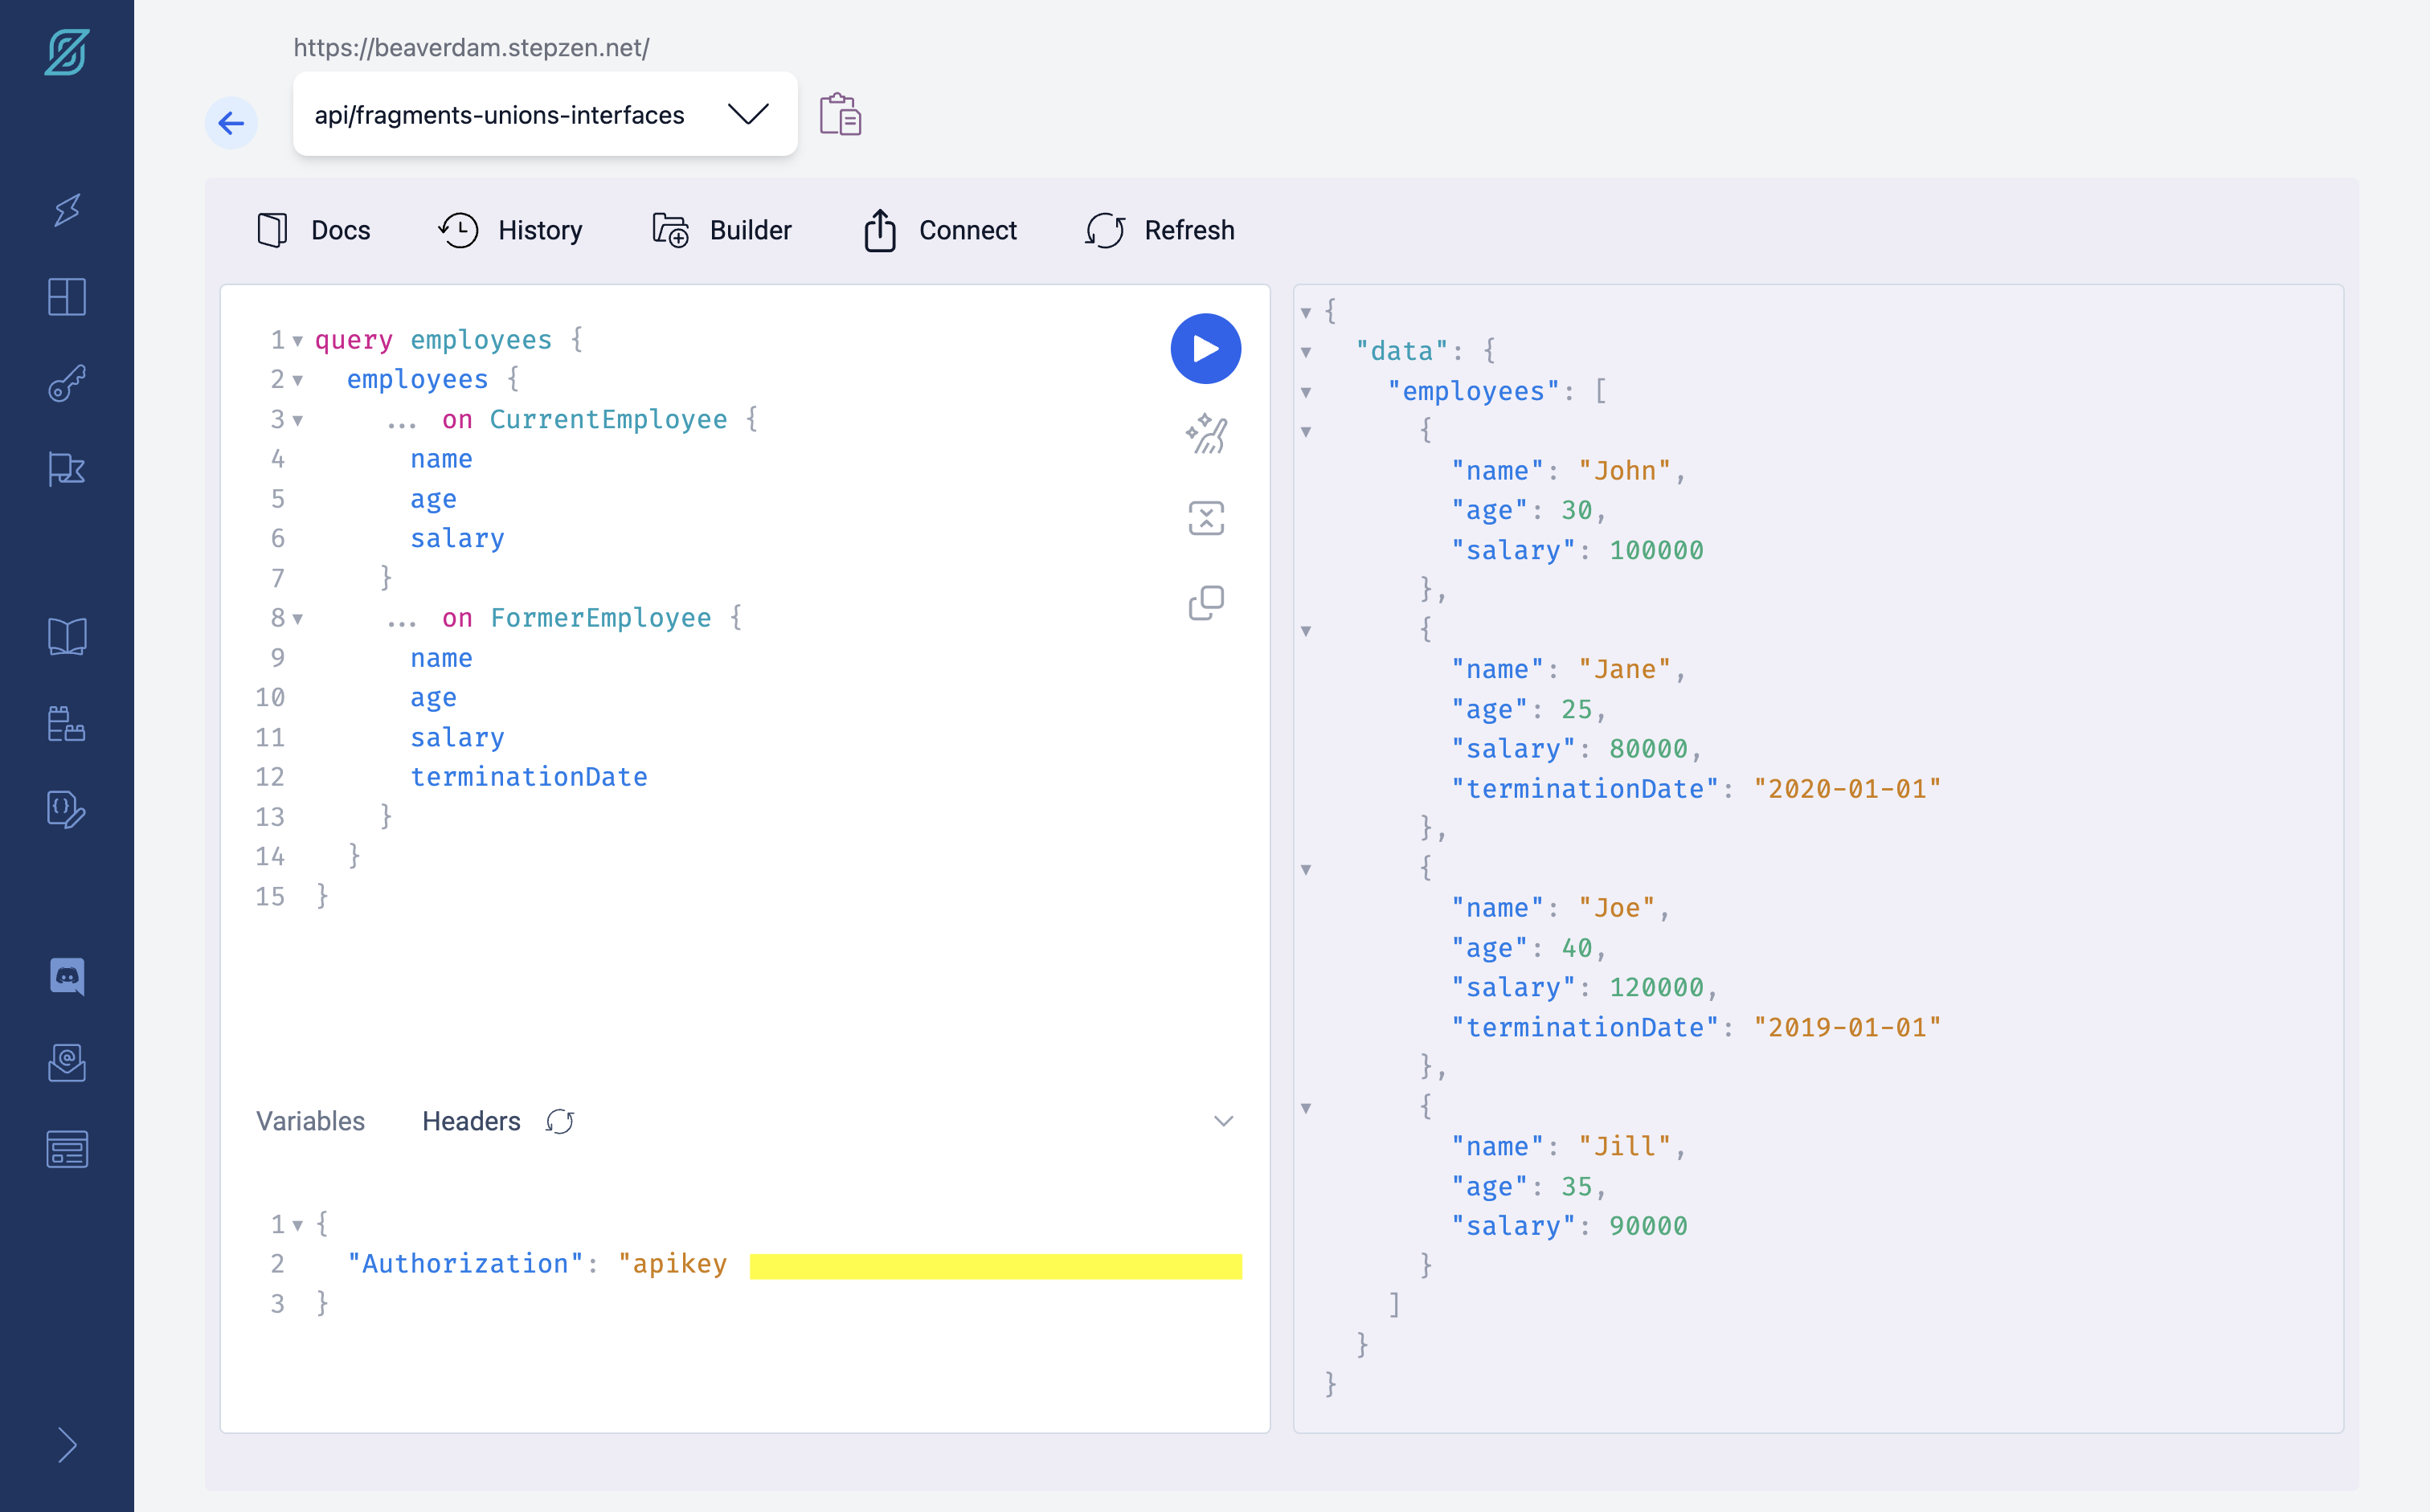Screen dimensions: 2430x1512
Task: Select the key icon in the left sidebar
Action: tap(66, 383)
